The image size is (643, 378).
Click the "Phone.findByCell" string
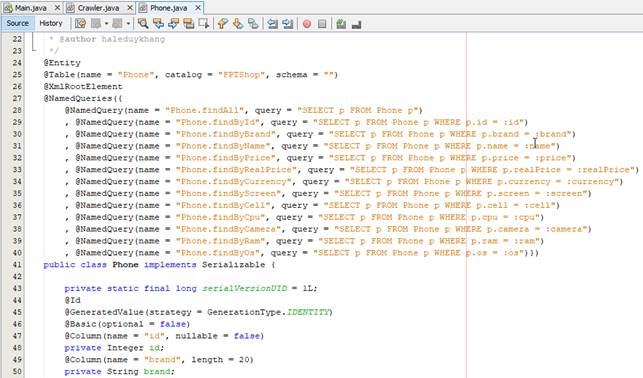tap(223, 205)
